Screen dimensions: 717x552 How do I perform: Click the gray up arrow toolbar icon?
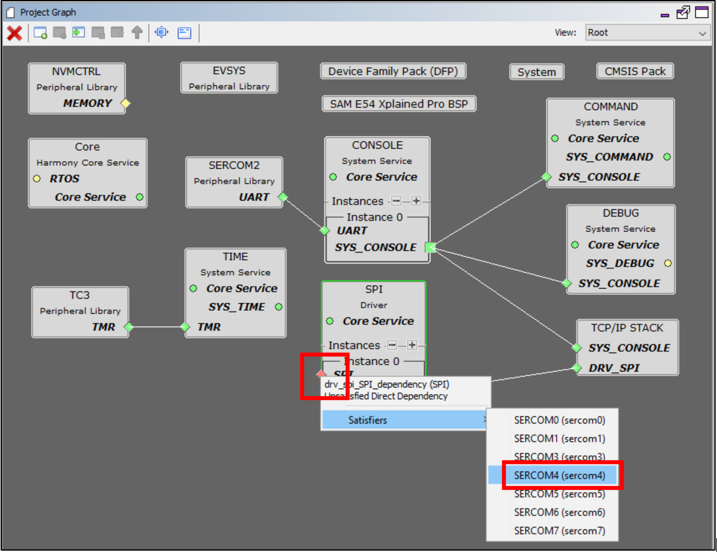point(137,33)
